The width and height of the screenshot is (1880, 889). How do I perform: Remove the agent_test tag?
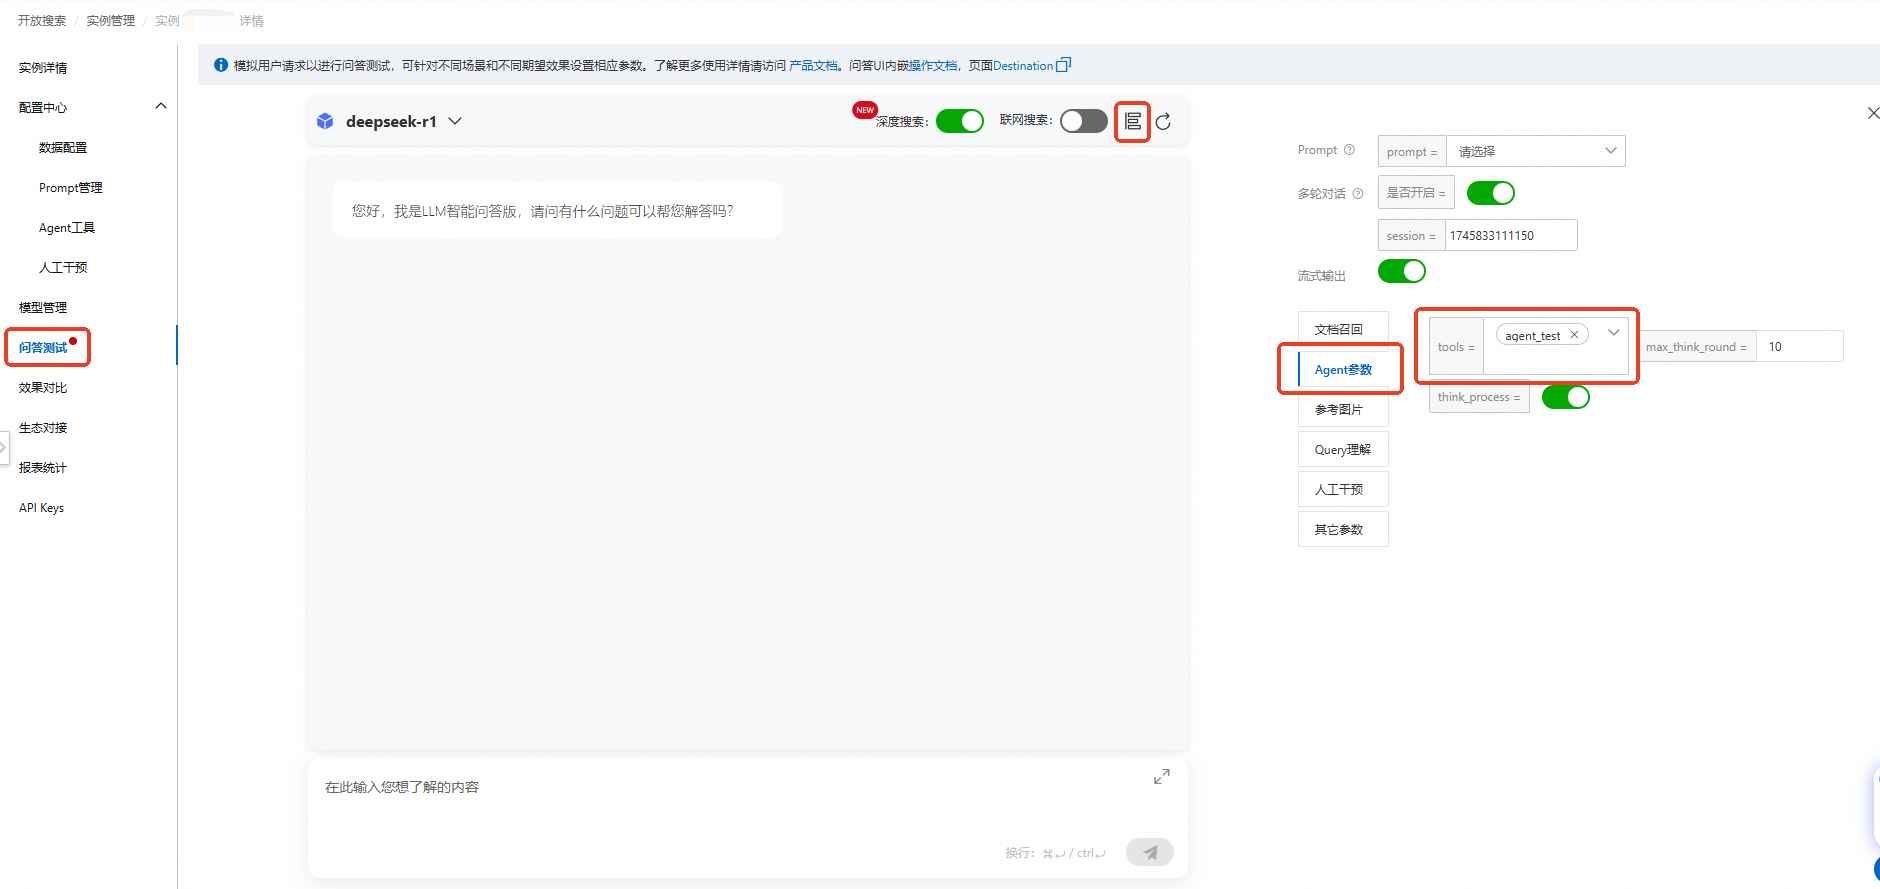(1574, 335)
